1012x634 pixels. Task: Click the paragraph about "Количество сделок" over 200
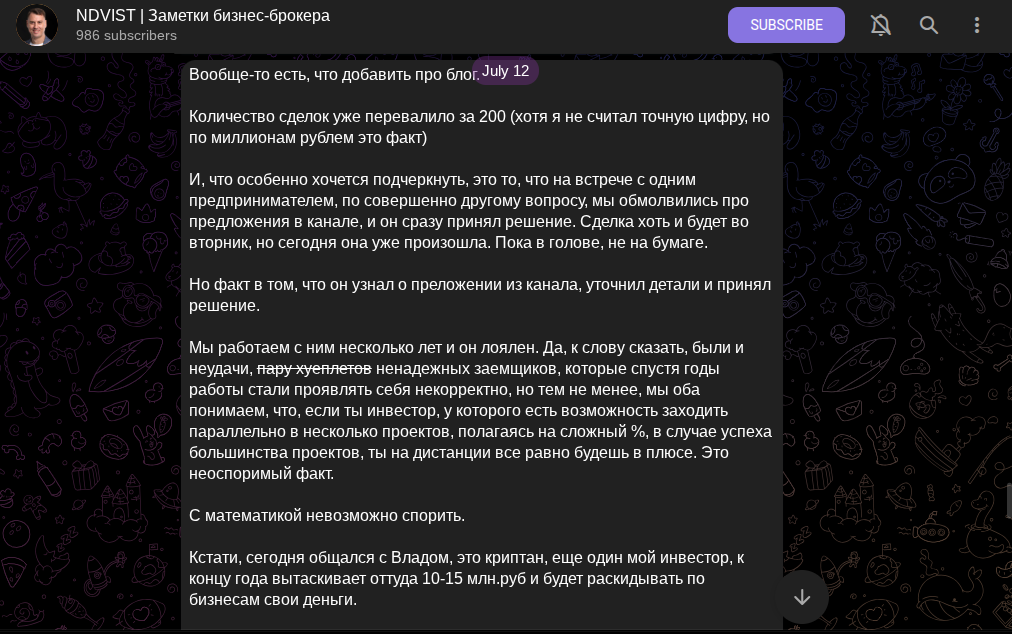click(479, 127)
